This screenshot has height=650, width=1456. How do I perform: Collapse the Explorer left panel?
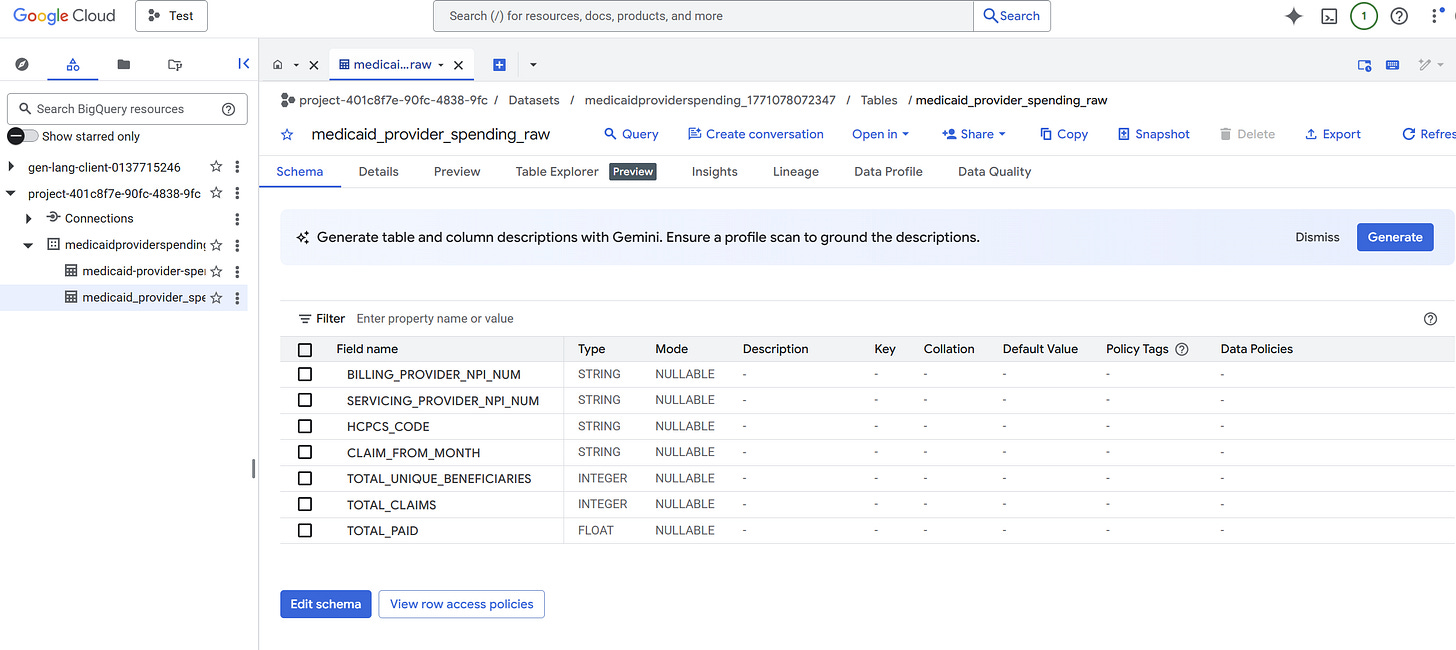pyautogui.click(x=243, y=64)
